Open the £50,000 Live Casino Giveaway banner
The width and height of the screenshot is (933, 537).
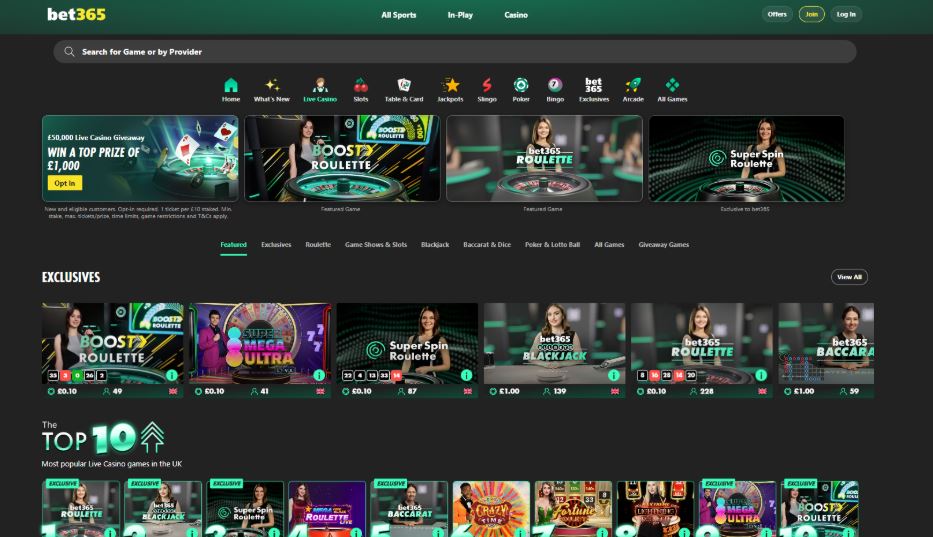click(140, 158)
